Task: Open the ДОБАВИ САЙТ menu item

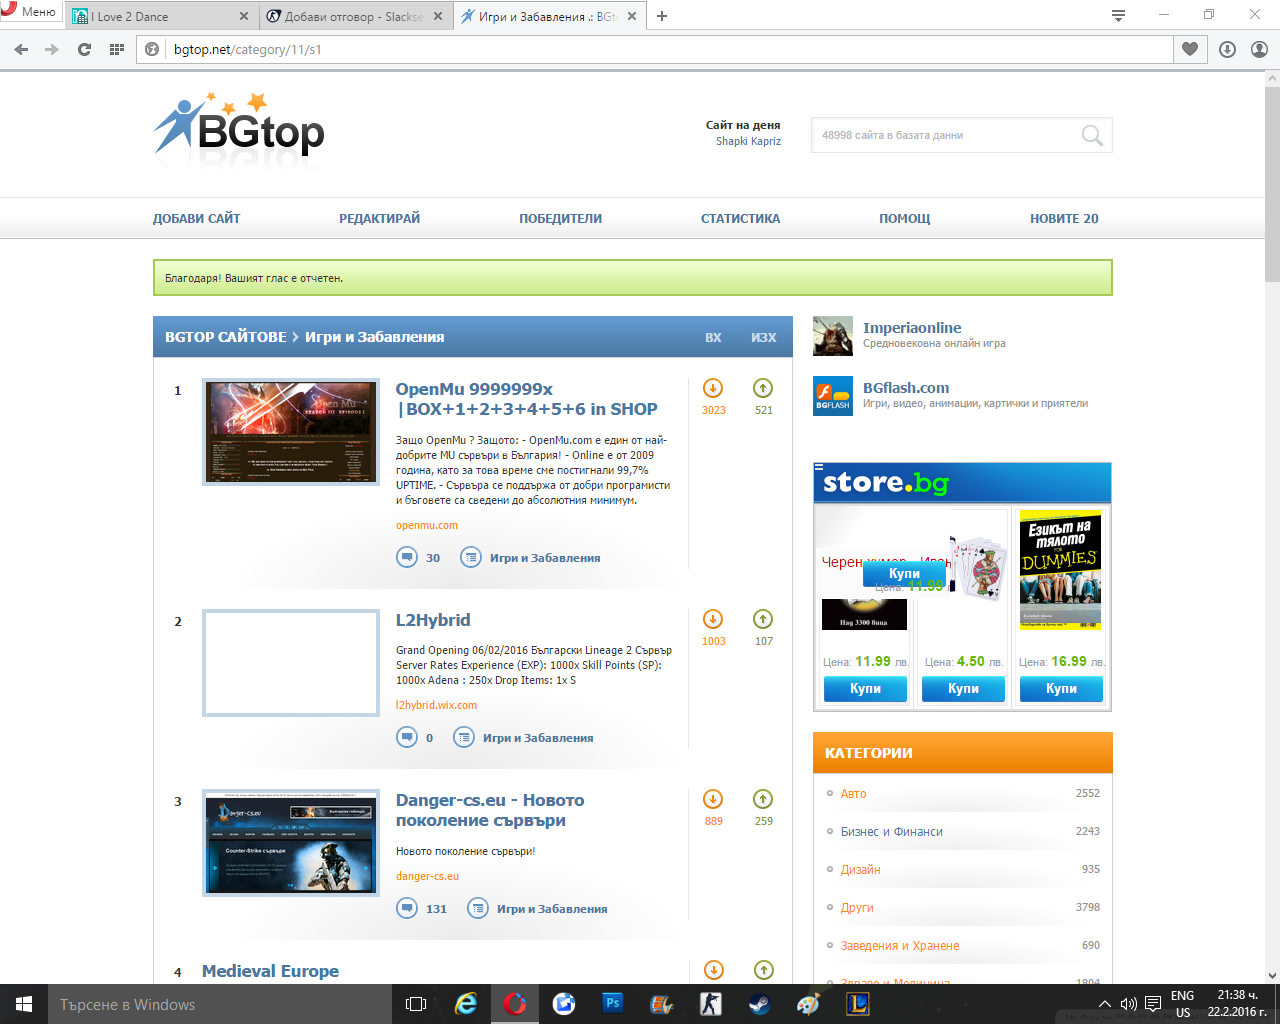Action: click(x=196, y=218)
